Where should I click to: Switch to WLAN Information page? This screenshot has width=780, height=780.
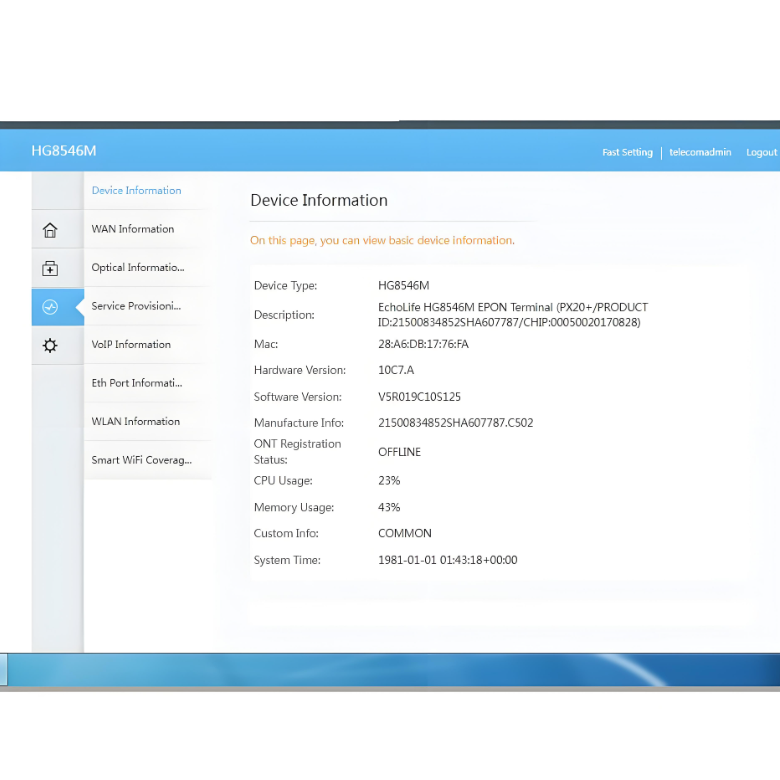tap(136, 421)
